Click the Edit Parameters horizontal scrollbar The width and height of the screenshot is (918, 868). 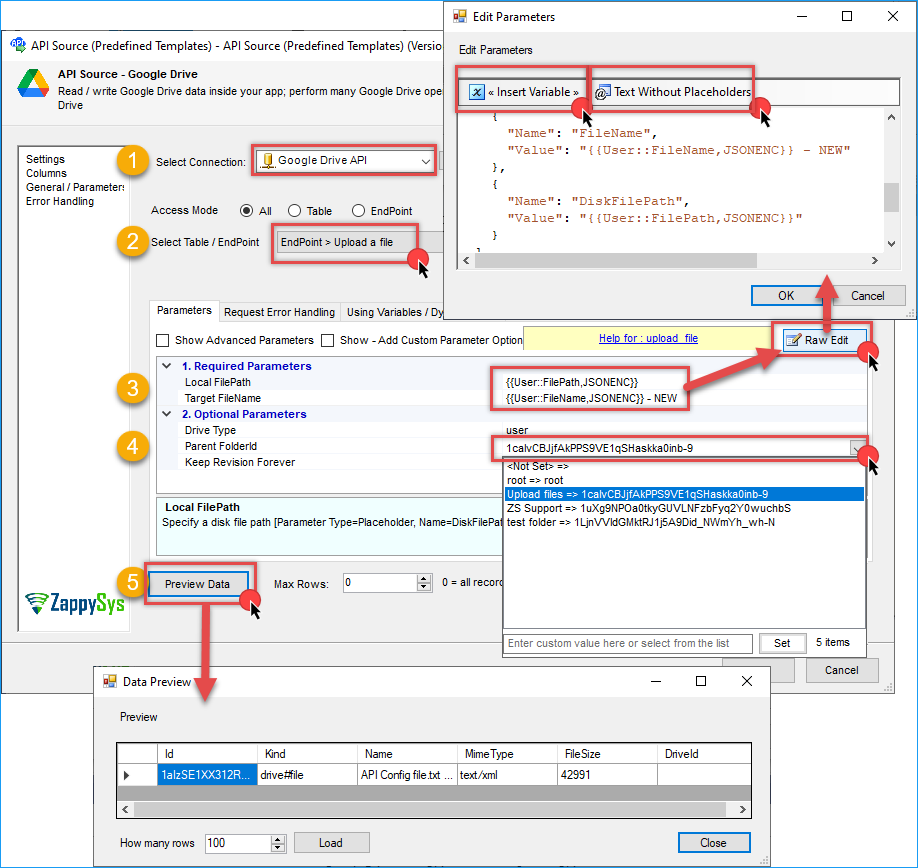(x=616, y=260)
